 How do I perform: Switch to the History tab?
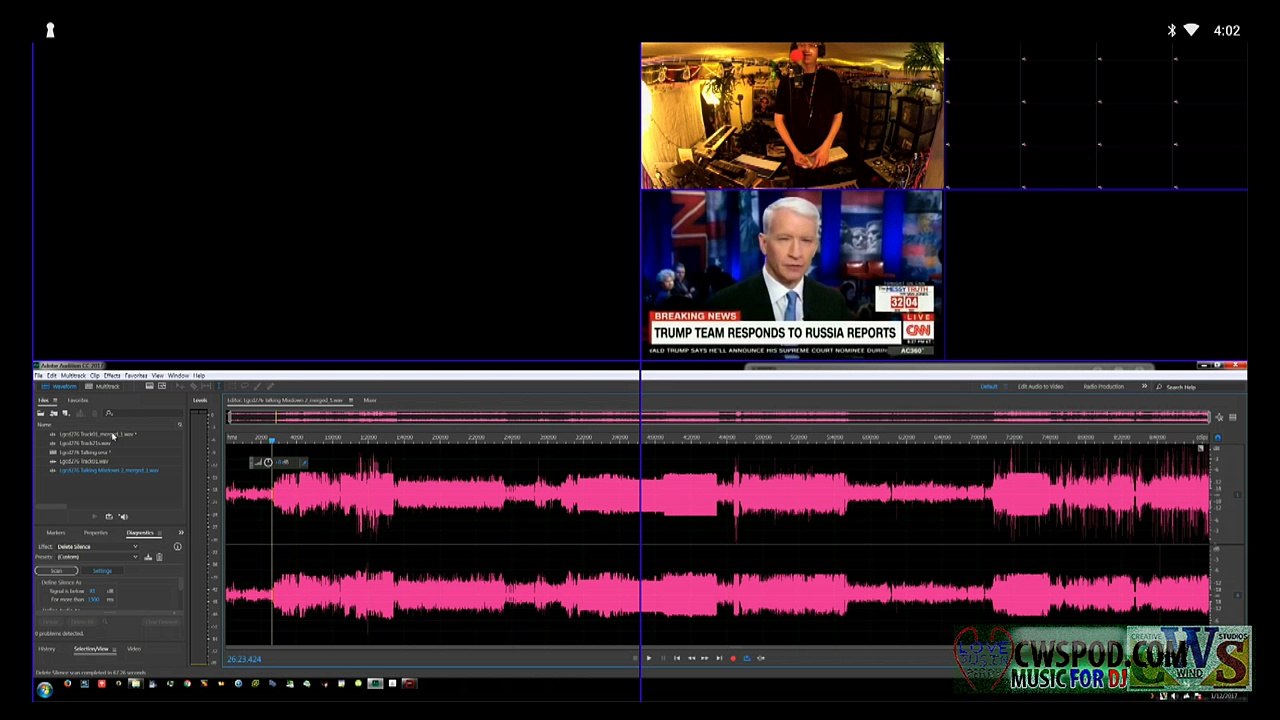click(x=47, y=649)
